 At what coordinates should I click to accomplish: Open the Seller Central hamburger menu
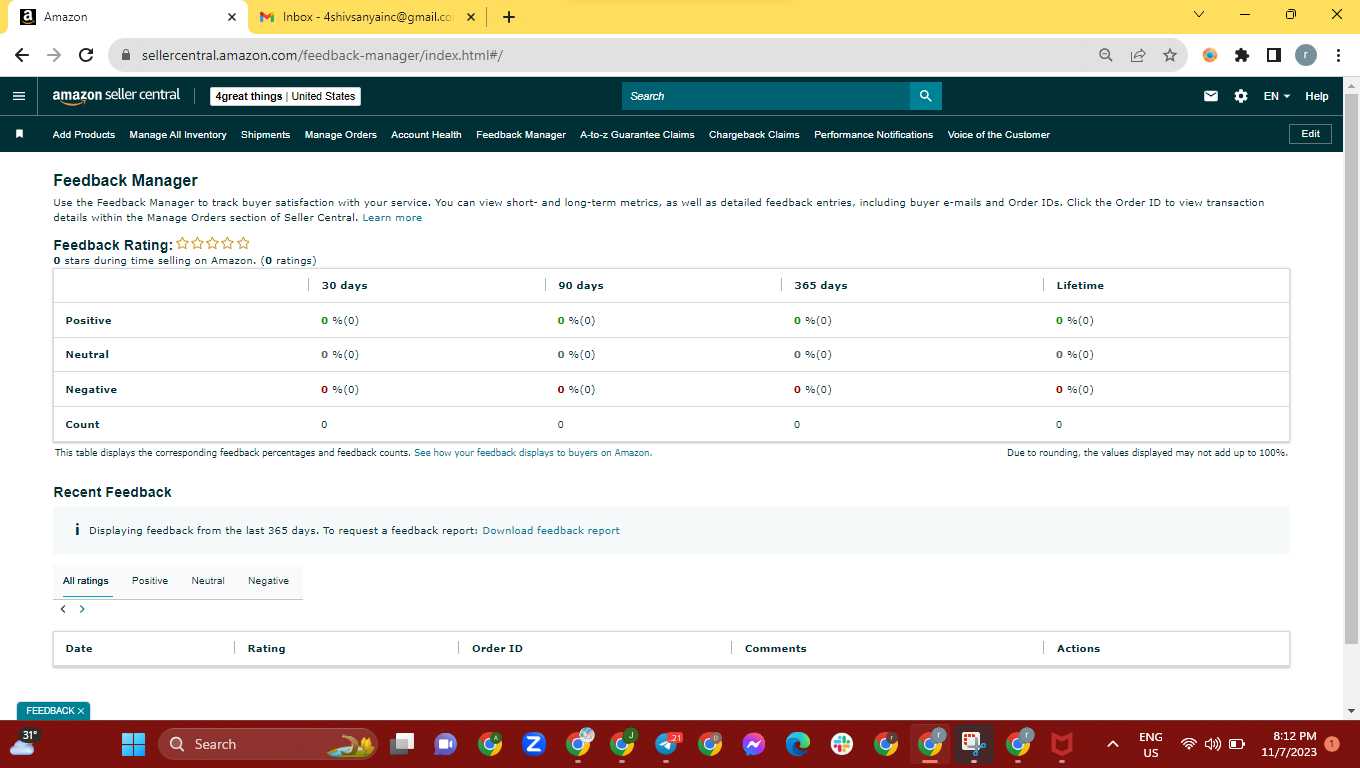pyautogui.click(x=18, y=96)
